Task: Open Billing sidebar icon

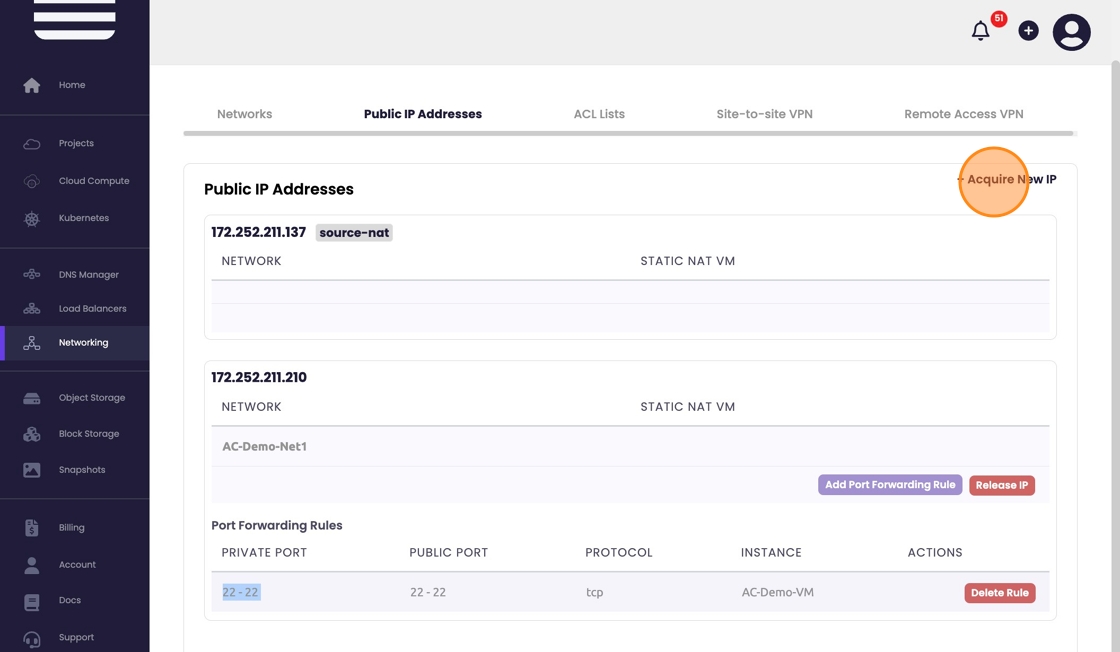Action: tap(32, 527)
